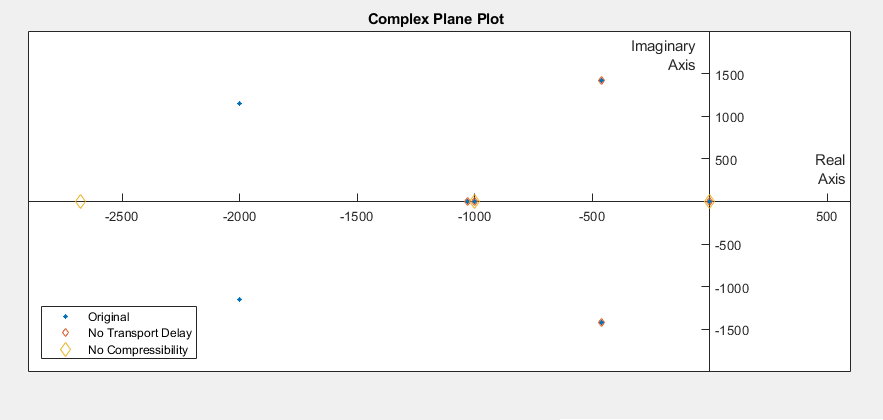Click the upper-right orange diamond data marker
This screenshot has height=420, width=883.
pos(601,81)
